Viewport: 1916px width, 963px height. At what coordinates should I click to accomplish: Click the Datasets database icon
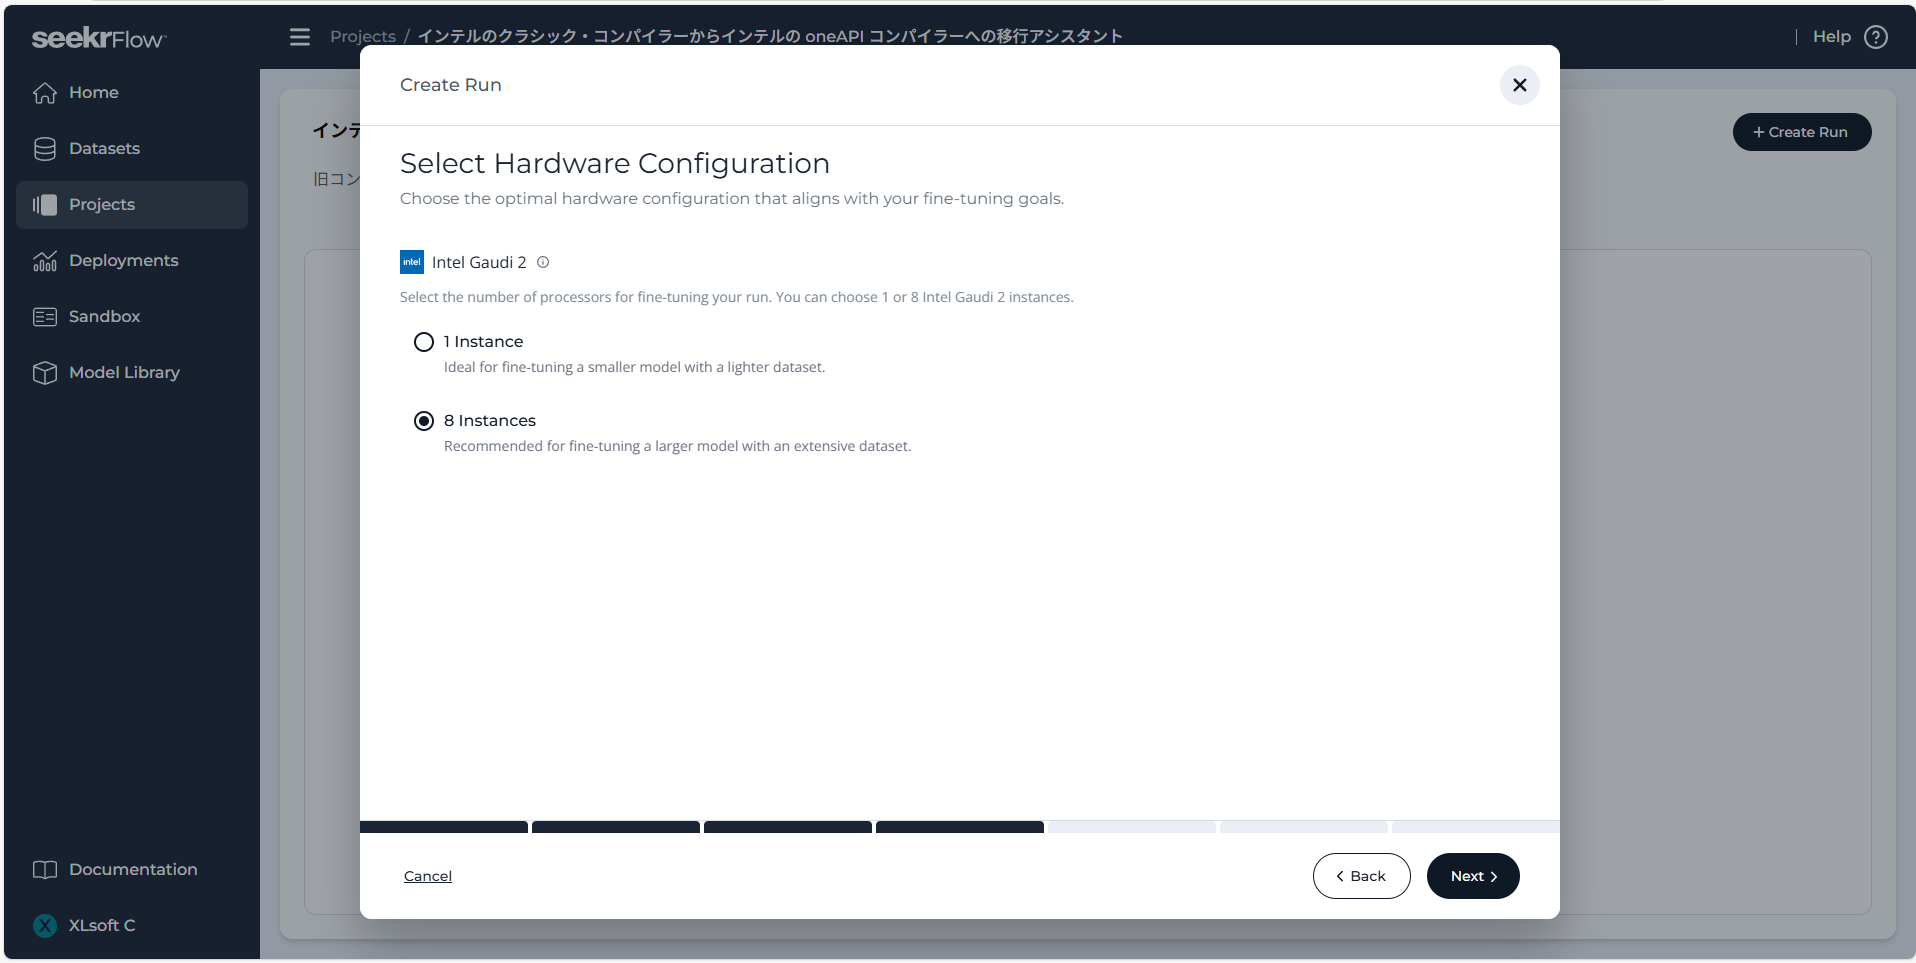(45, 149)
